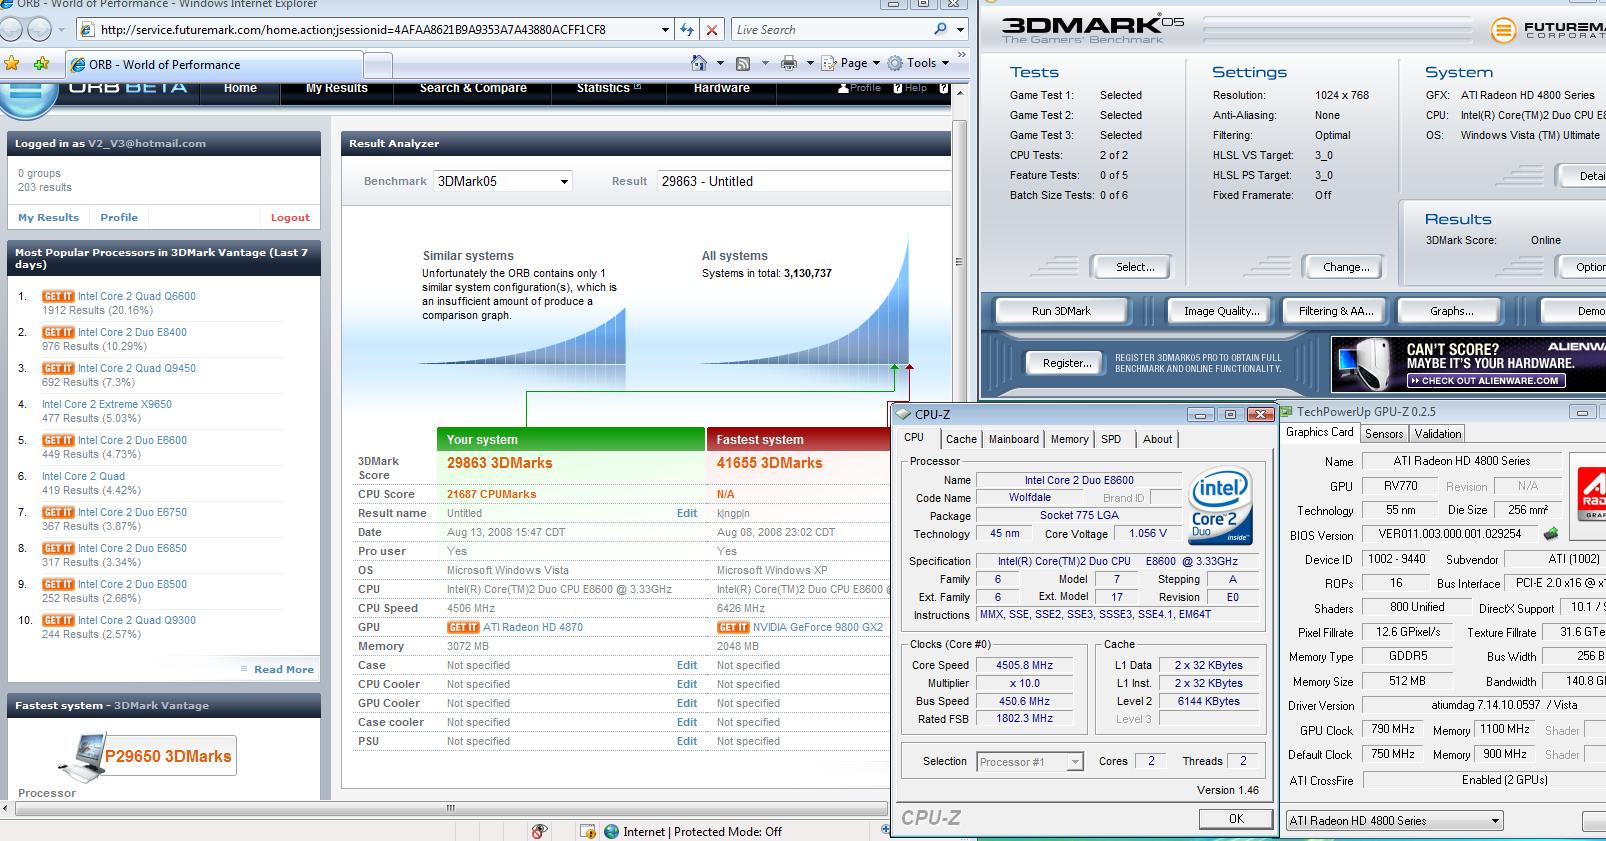Viewport: 1606px width, 841px height.
Task: Open the Tools menu in IE toolbar
Action: 918,63
